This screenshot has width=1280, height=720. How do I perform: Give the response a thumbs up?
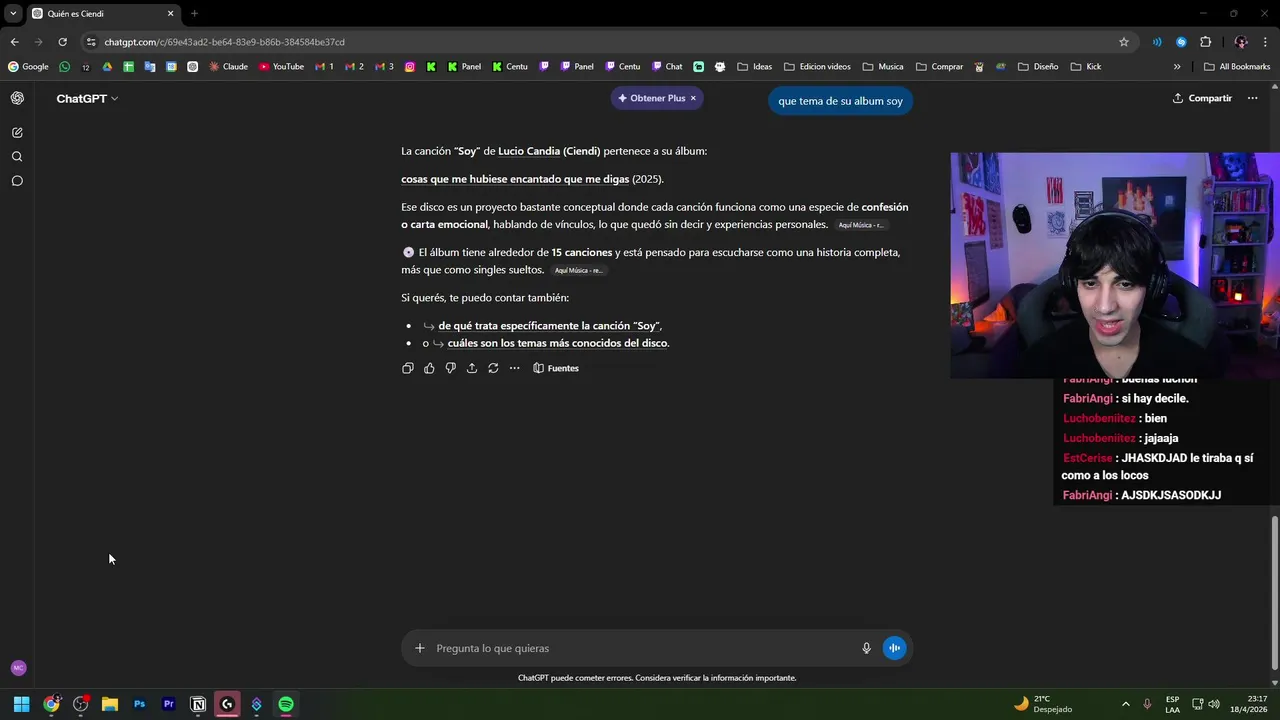point(429,368)
